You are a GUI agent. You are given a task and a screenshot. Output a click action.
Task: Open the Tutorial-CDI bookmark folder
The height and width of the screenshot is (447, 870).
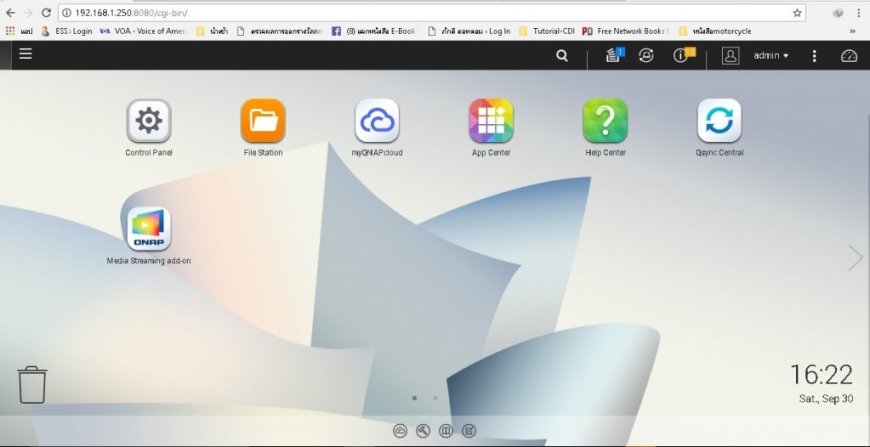pos(547,32)
